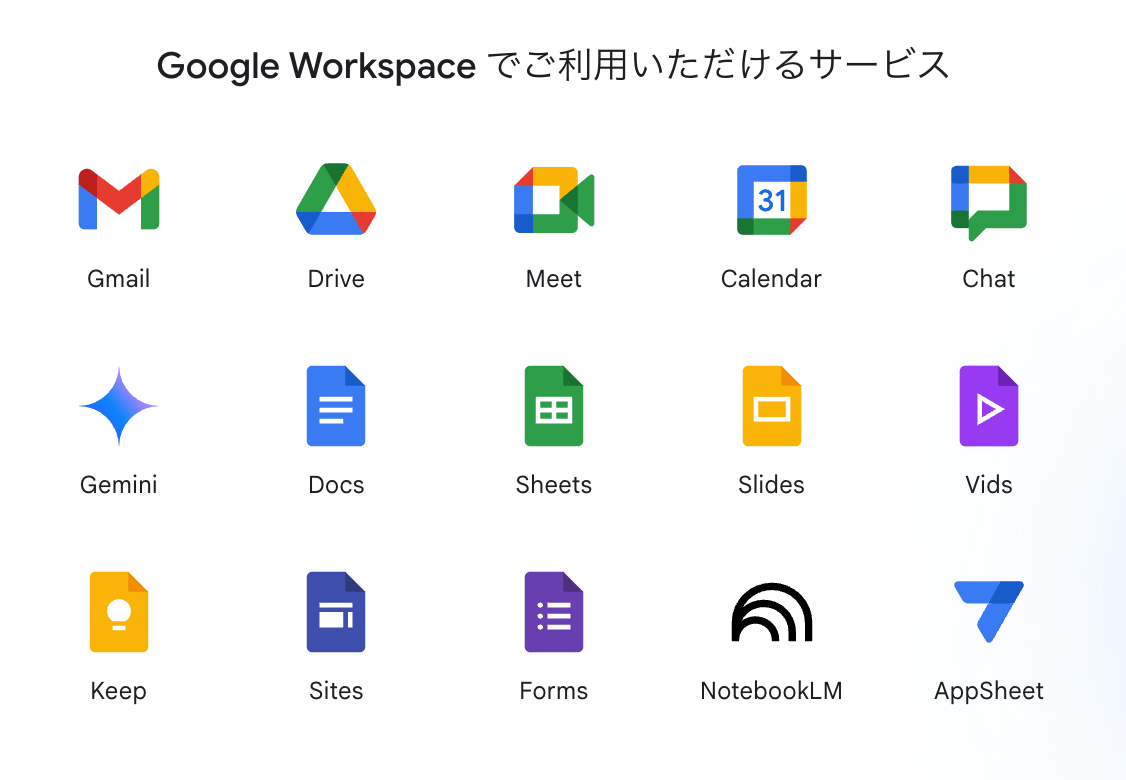Click the "Sheets" label text

pos(554,485)
